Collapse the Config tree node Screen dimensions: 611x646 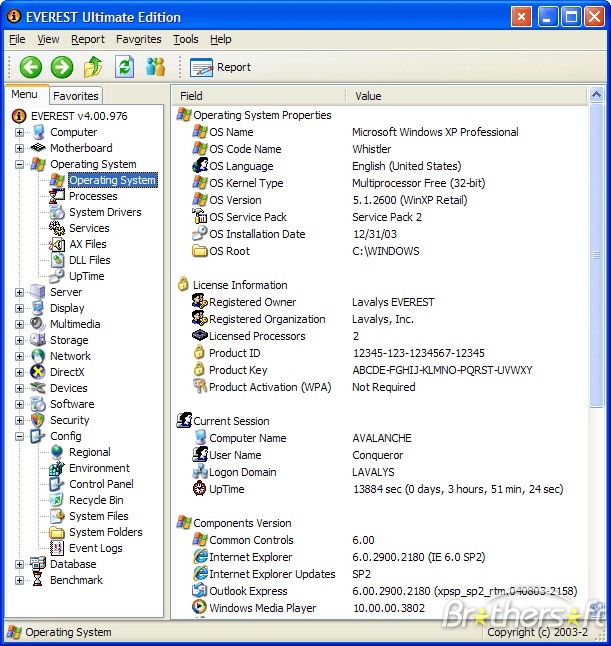(19, 436)
